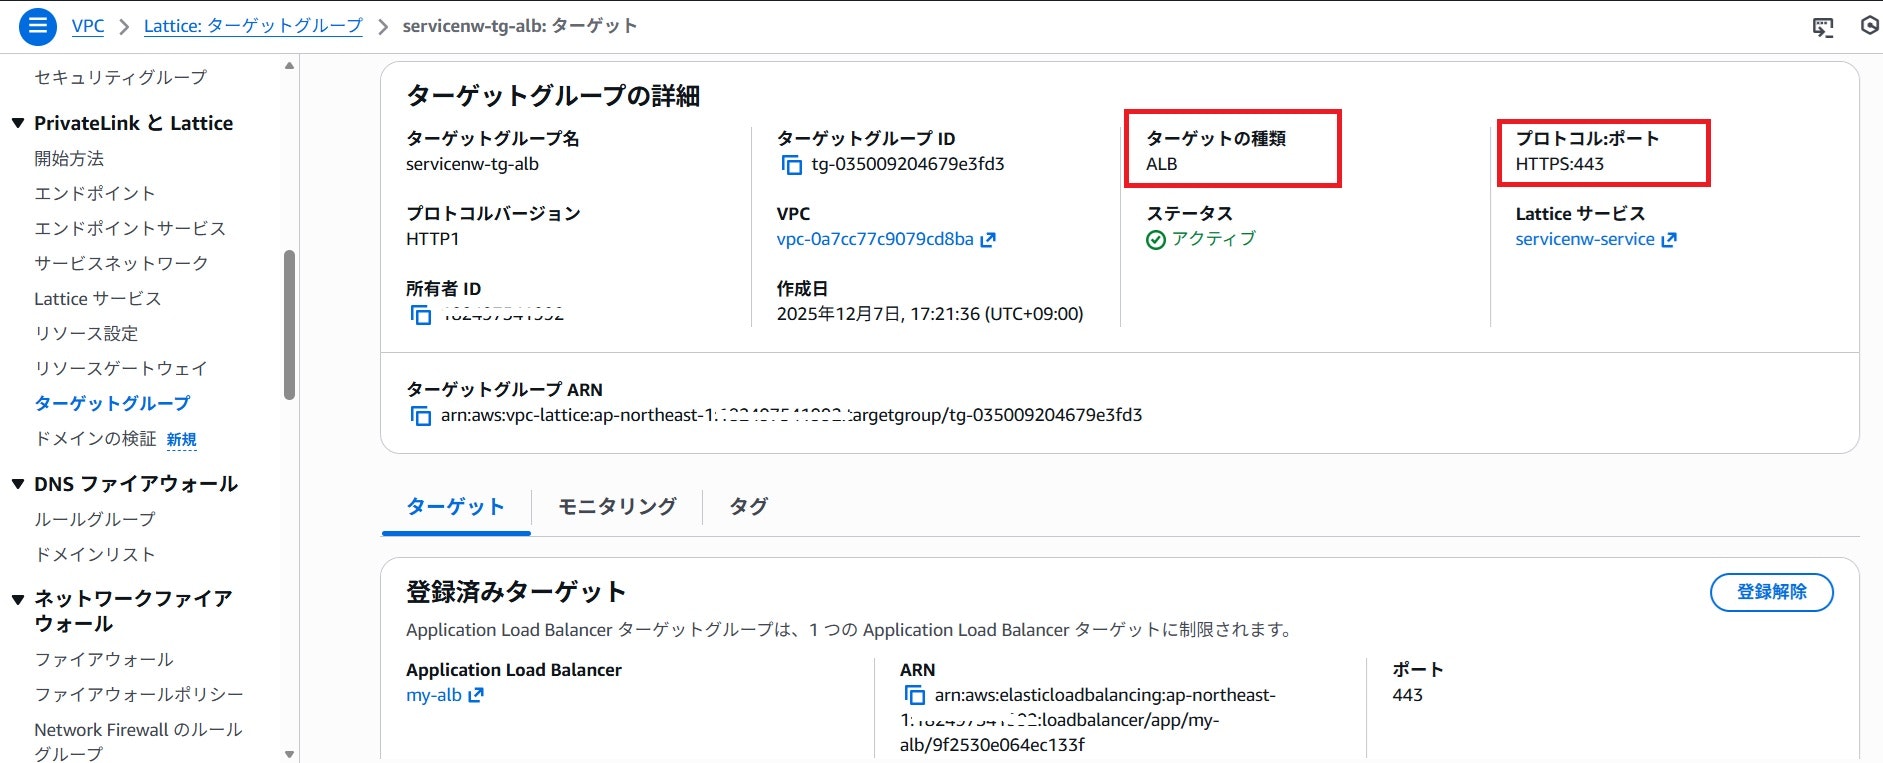Click external link icon beside servicenw-service
This screenshot has height=763, width=1883.
[1668, 240]
